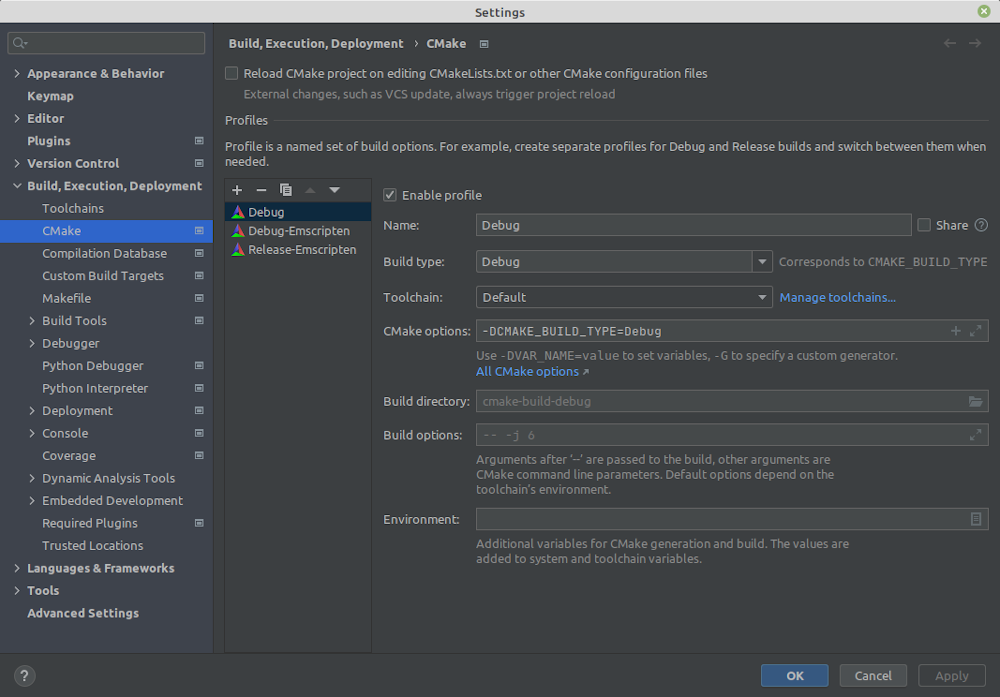The image size is (1000, 697).
Task: Expand Appearance & Behavior section
Action: 17,73
